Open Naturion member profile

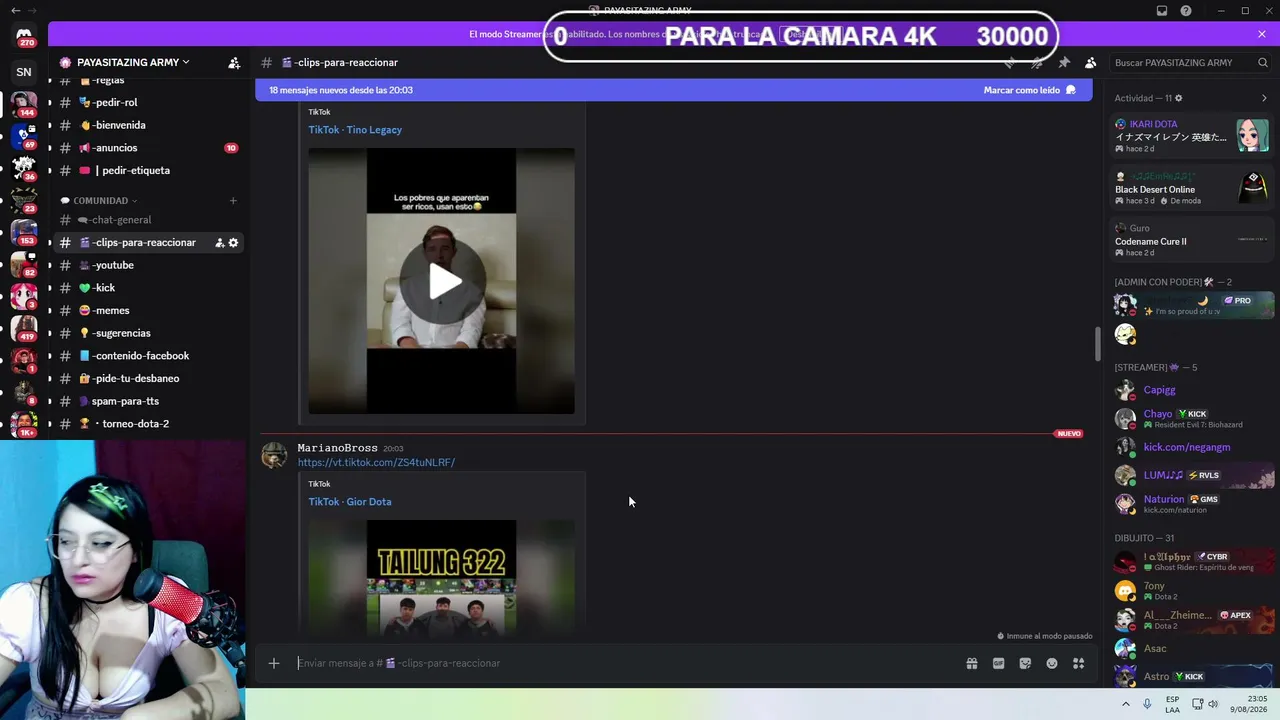point(1194,503)
